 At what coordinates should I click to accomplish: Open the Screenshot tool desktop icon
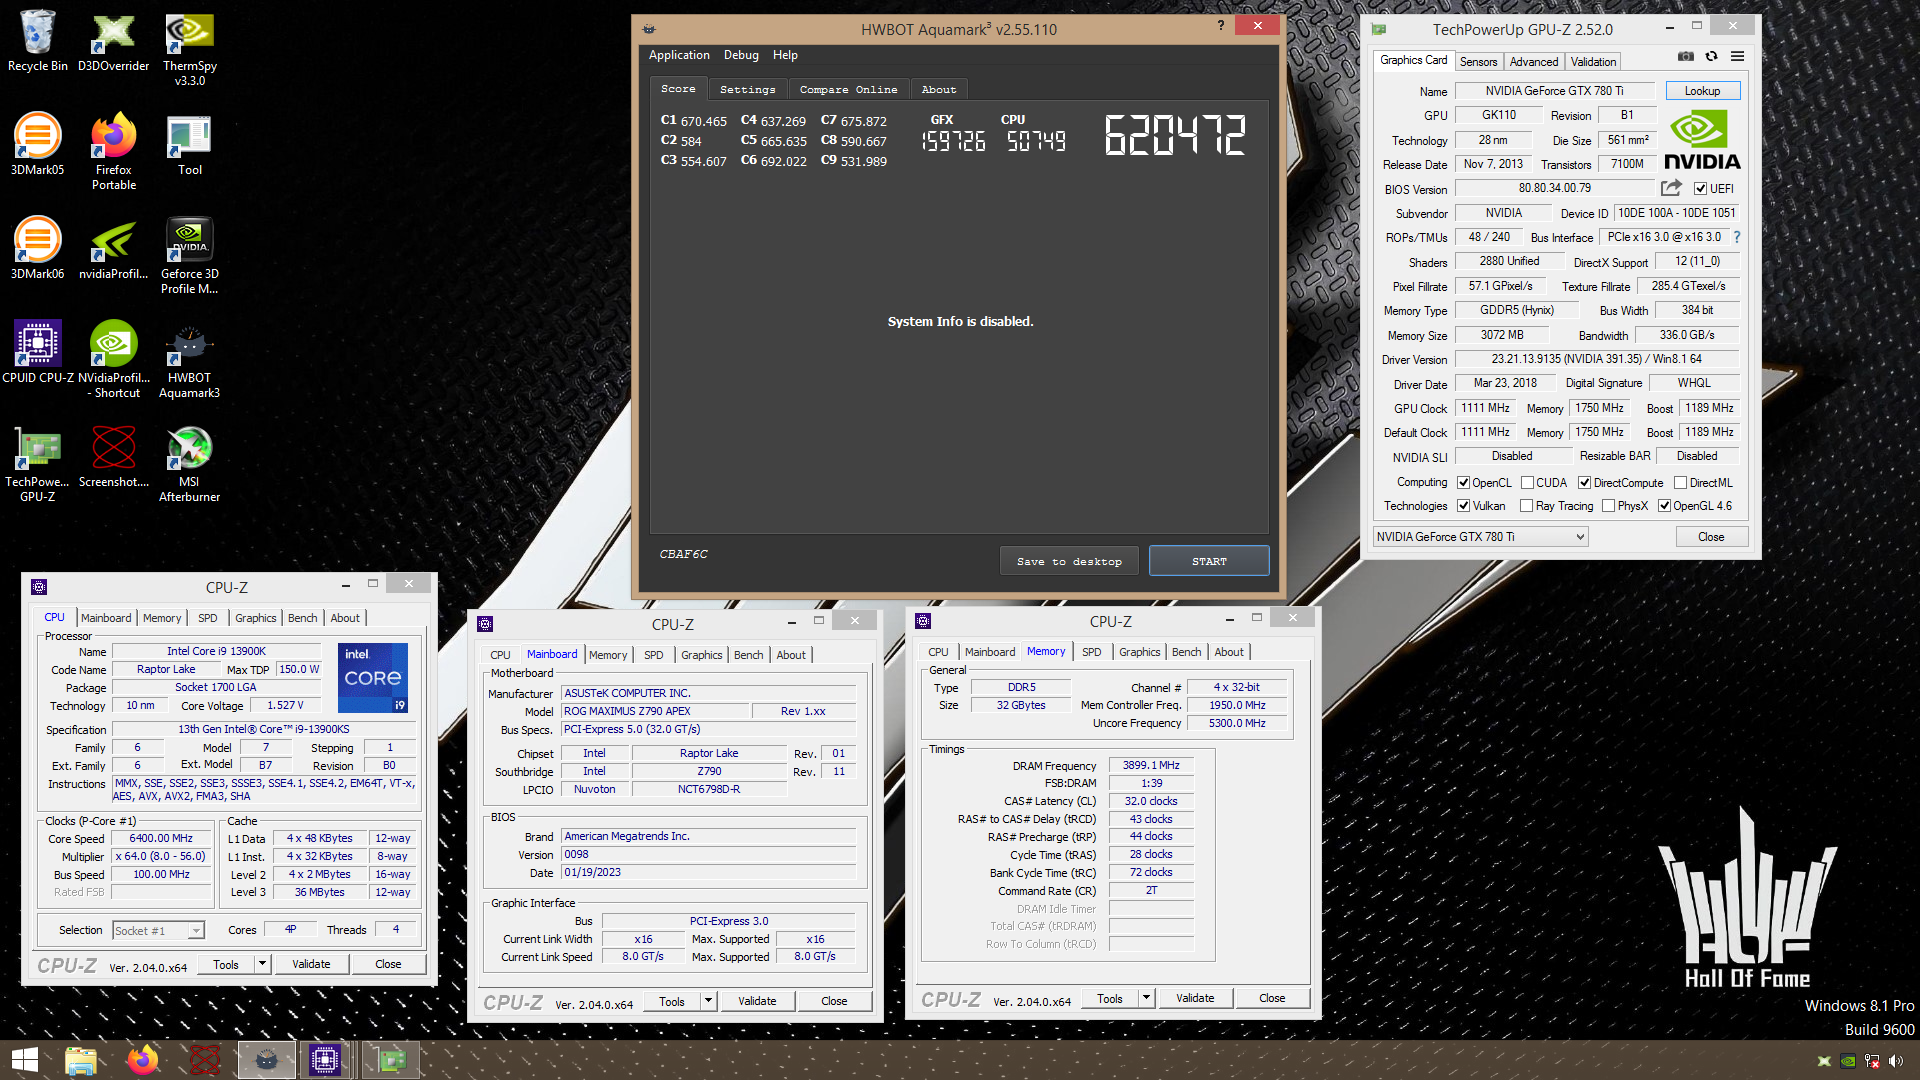tap(113, 457)
